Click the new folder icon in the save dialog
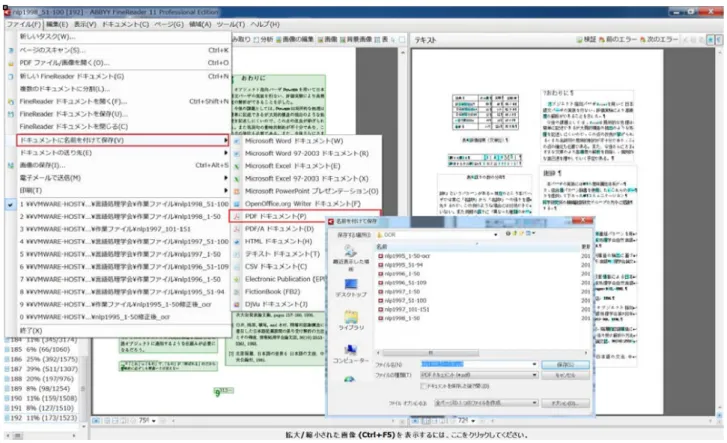Viewport: 727px width, 443px height. [522, 233]
